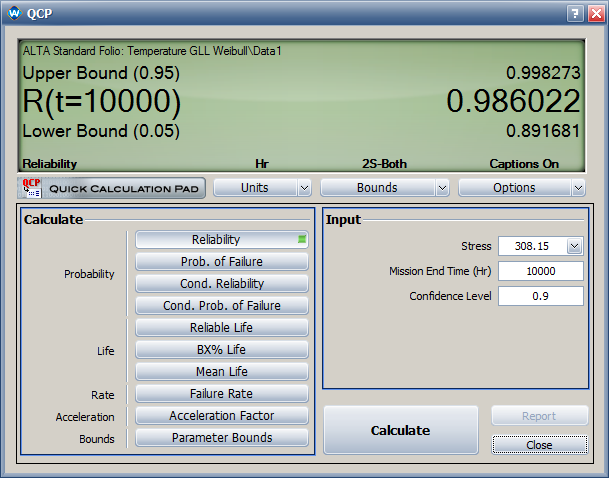Expand the Stress dropdown arrow

[574, 246]
